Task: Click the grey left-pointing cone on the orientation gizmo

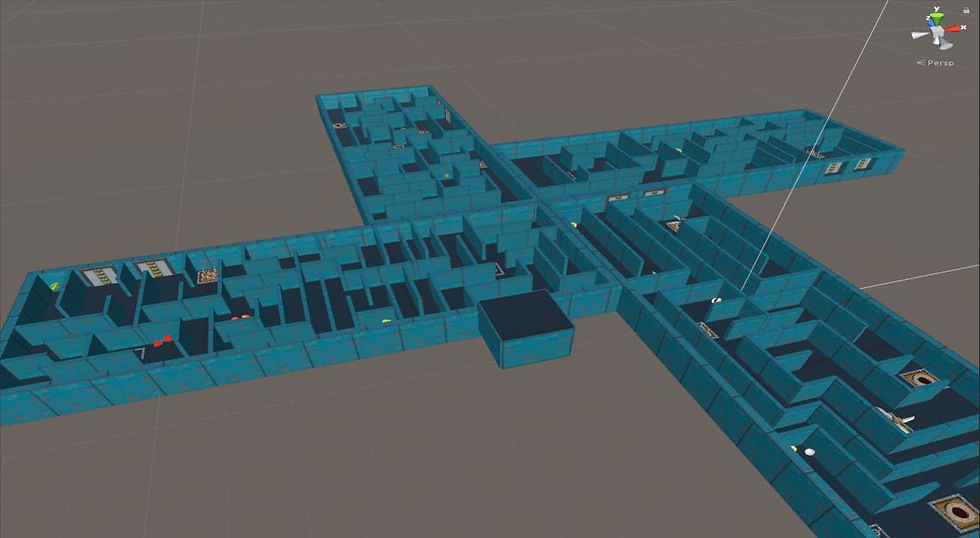Action: (920, 35)
